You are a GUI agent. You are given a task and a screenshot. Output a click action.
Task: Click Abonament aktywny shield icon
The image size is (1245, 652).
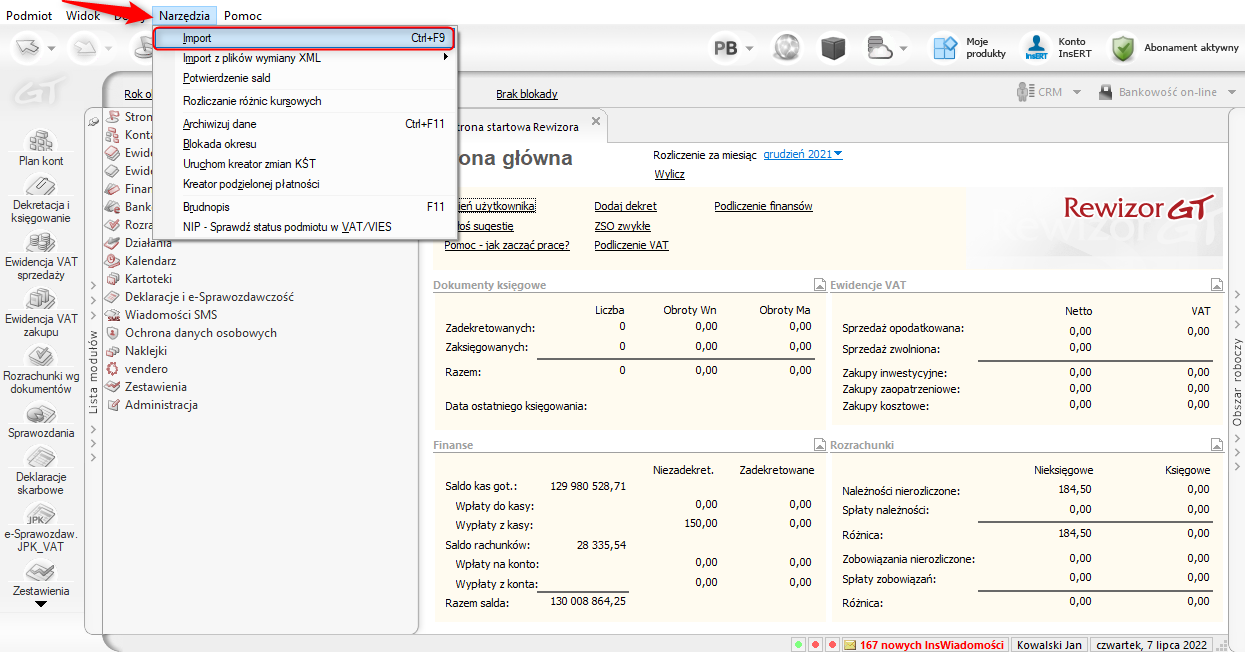pyautogui.click(x=1124, y=47)
